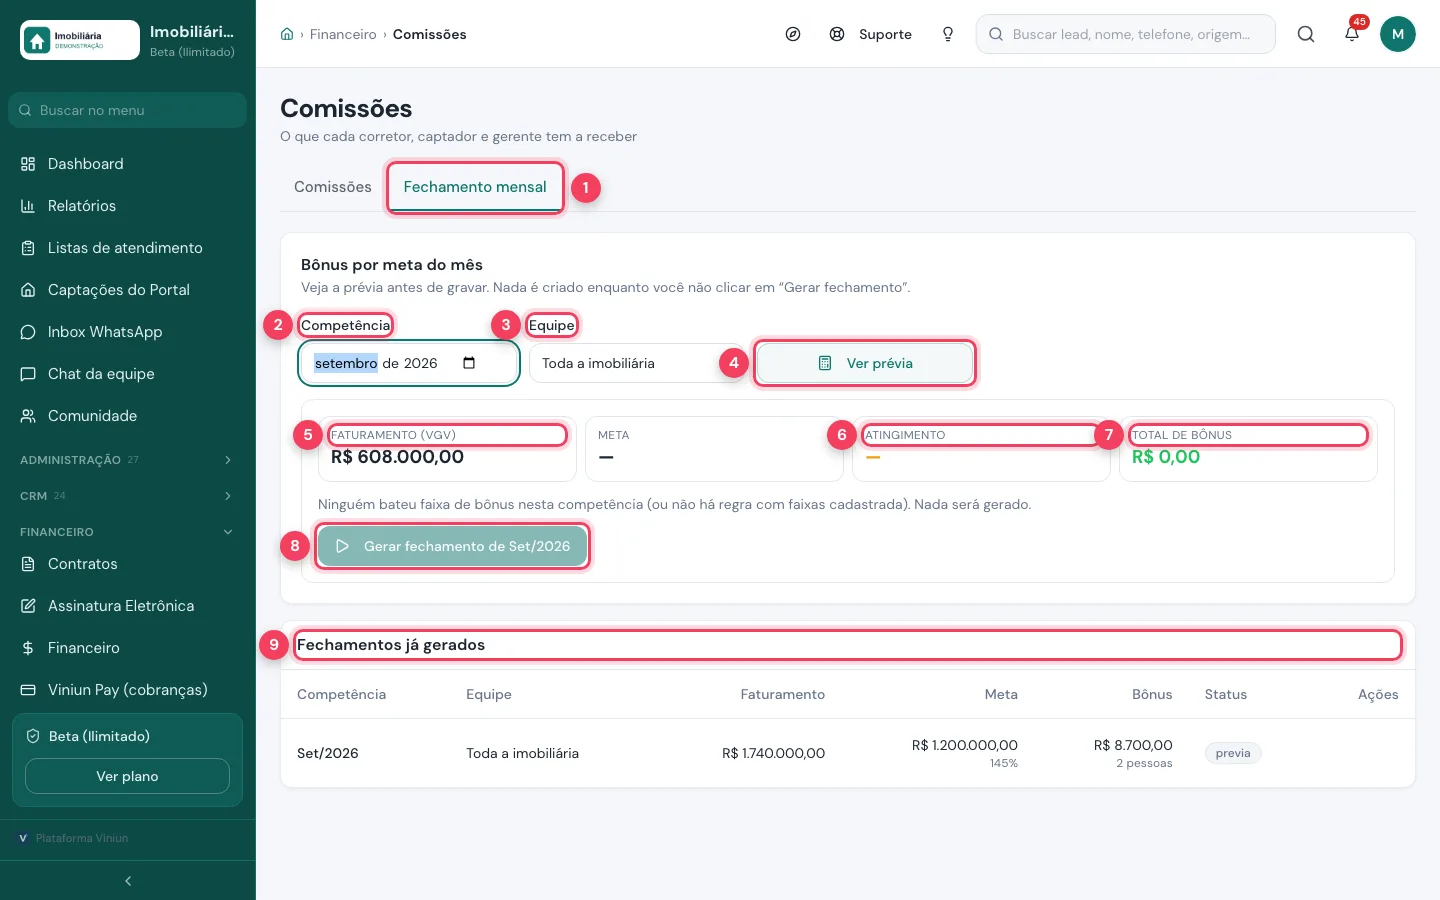The image size is (1440, 900).
Task: Click Financeiro in the breadcrumb
Action: [x=343, y=34]
